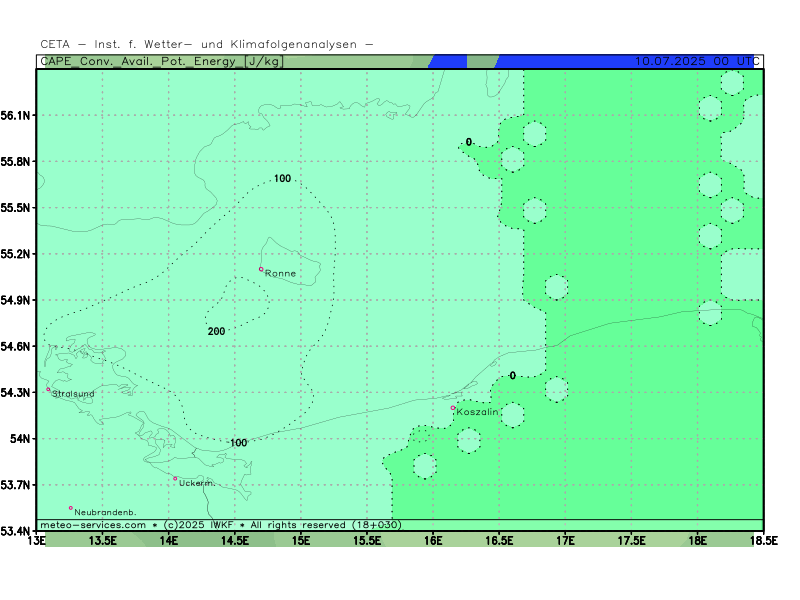Viewport: 800px width, 600px height.
Task: Click the 15E longitude label
Action: [301, 541]
